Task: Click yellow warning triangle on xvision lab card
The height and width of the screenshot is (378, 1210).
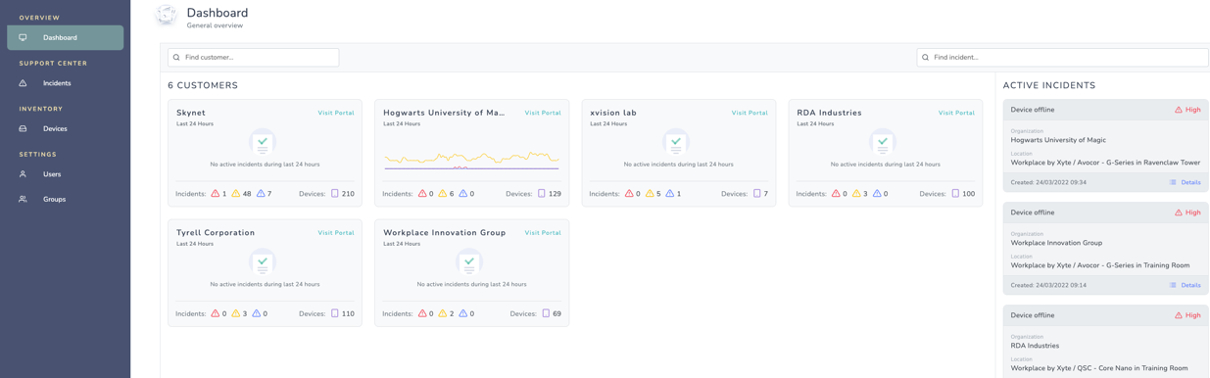Action: coord(649,194)
